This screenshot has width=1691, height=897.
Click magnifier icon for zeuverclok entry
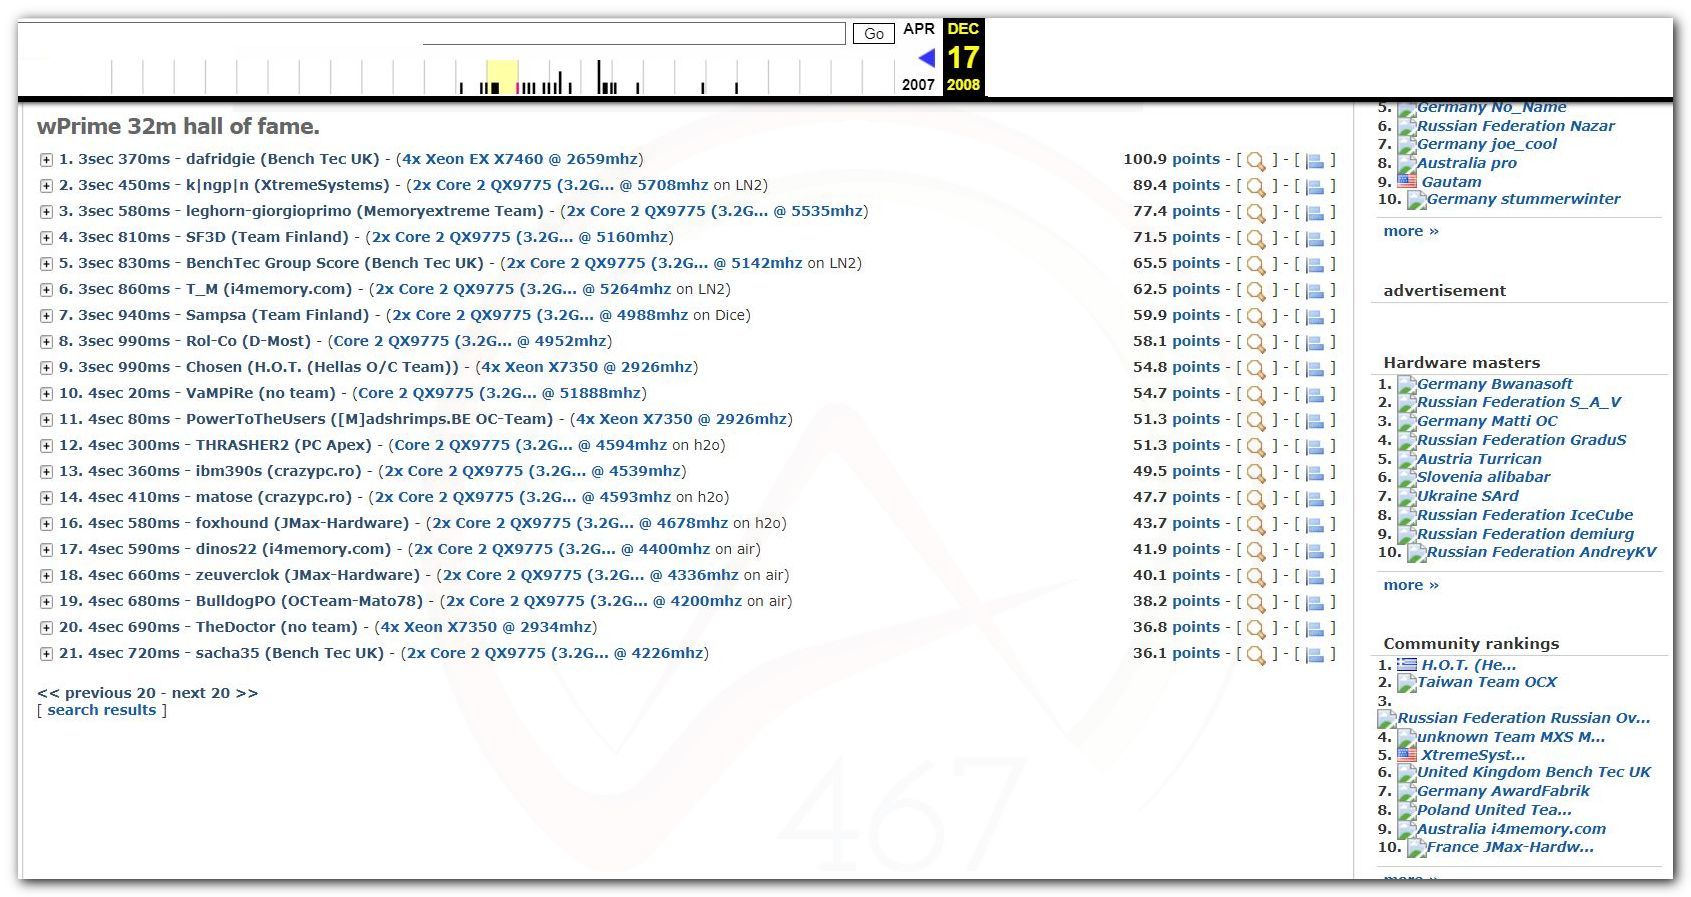tap(1256, 577)
